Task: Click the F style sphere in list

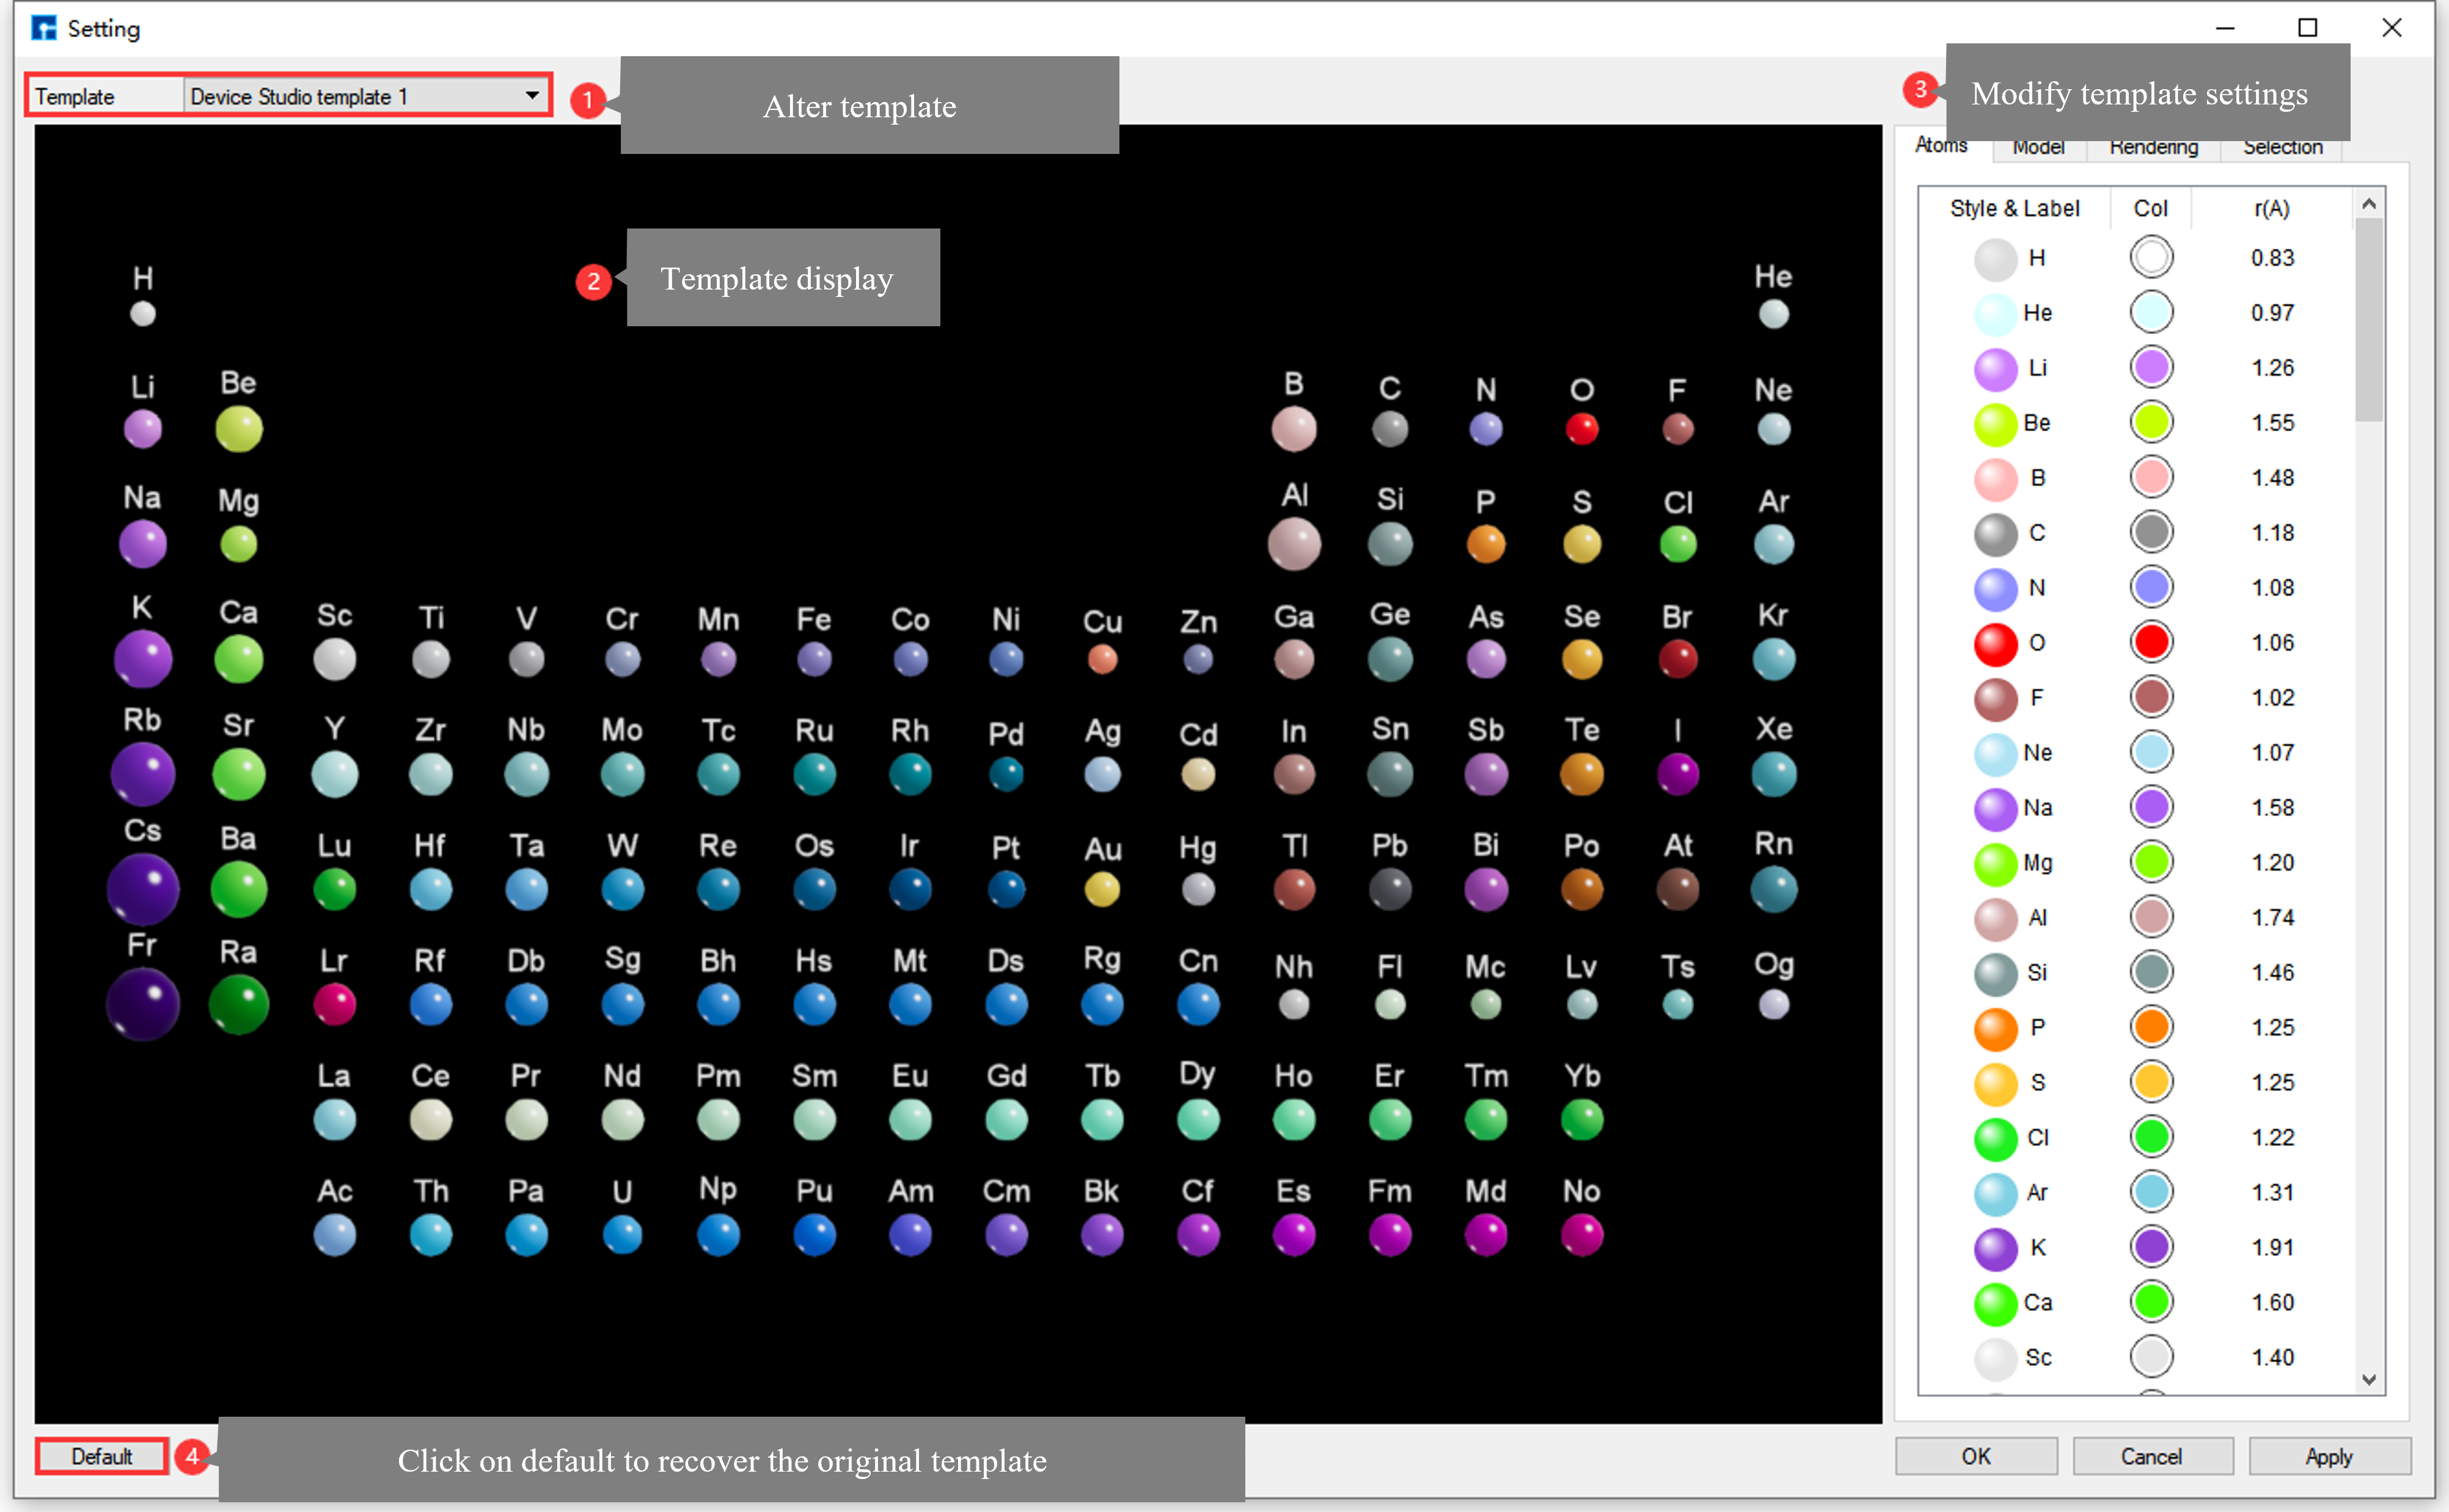Action: tap(1995, 699)
